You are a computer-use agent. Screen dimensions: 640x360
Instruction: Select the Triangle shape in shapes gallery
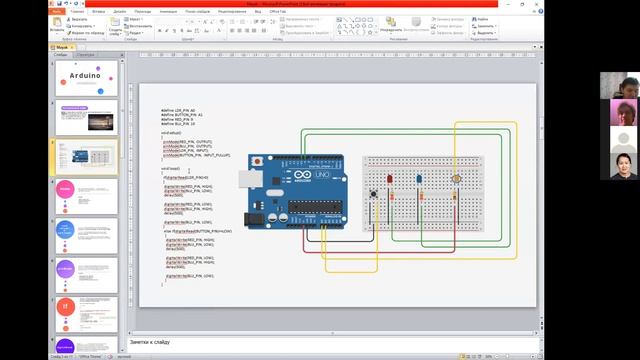tap(340, 26)
